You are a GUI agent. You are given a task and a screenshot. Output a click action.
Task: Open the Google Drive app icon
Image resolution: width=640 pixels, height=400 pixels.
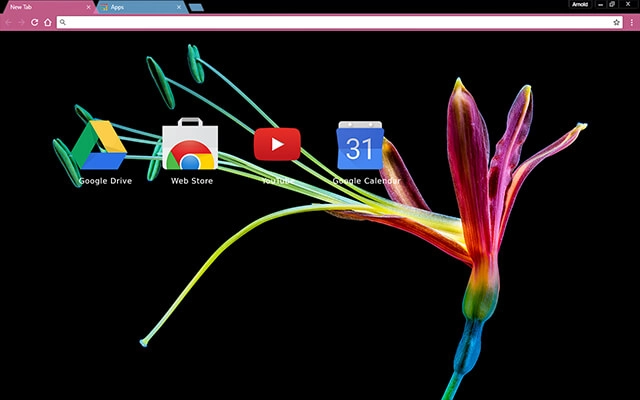(99, 145)
